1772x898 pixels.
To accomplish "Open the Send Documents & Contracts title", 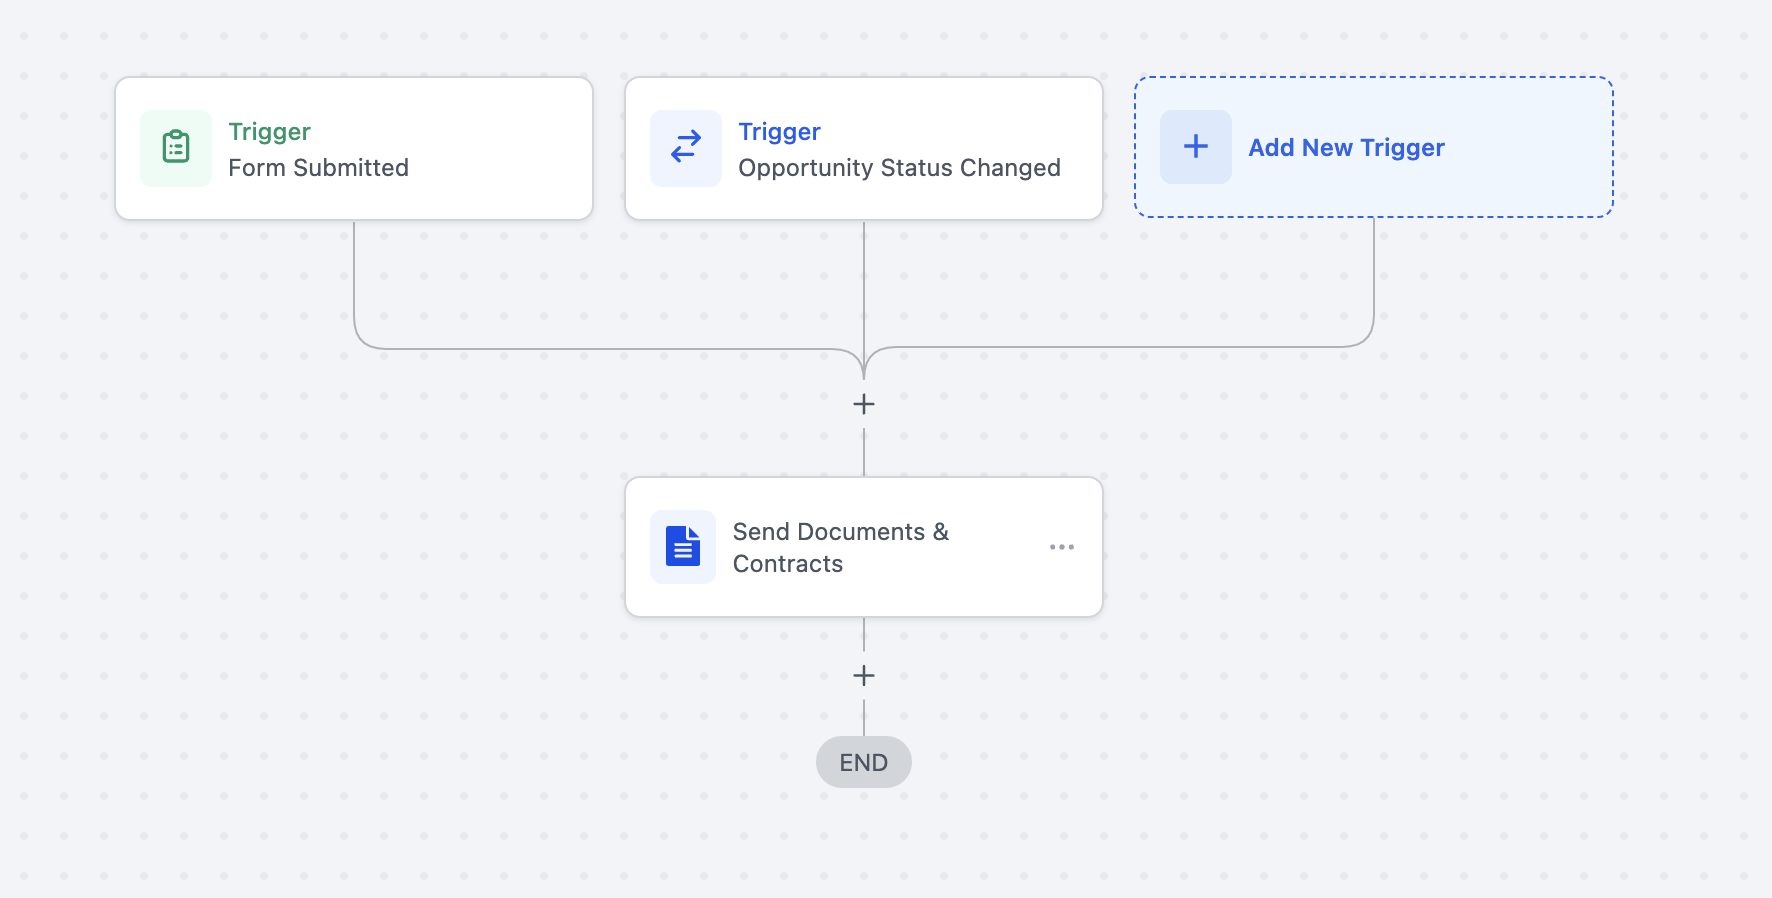I will [840, 547].
